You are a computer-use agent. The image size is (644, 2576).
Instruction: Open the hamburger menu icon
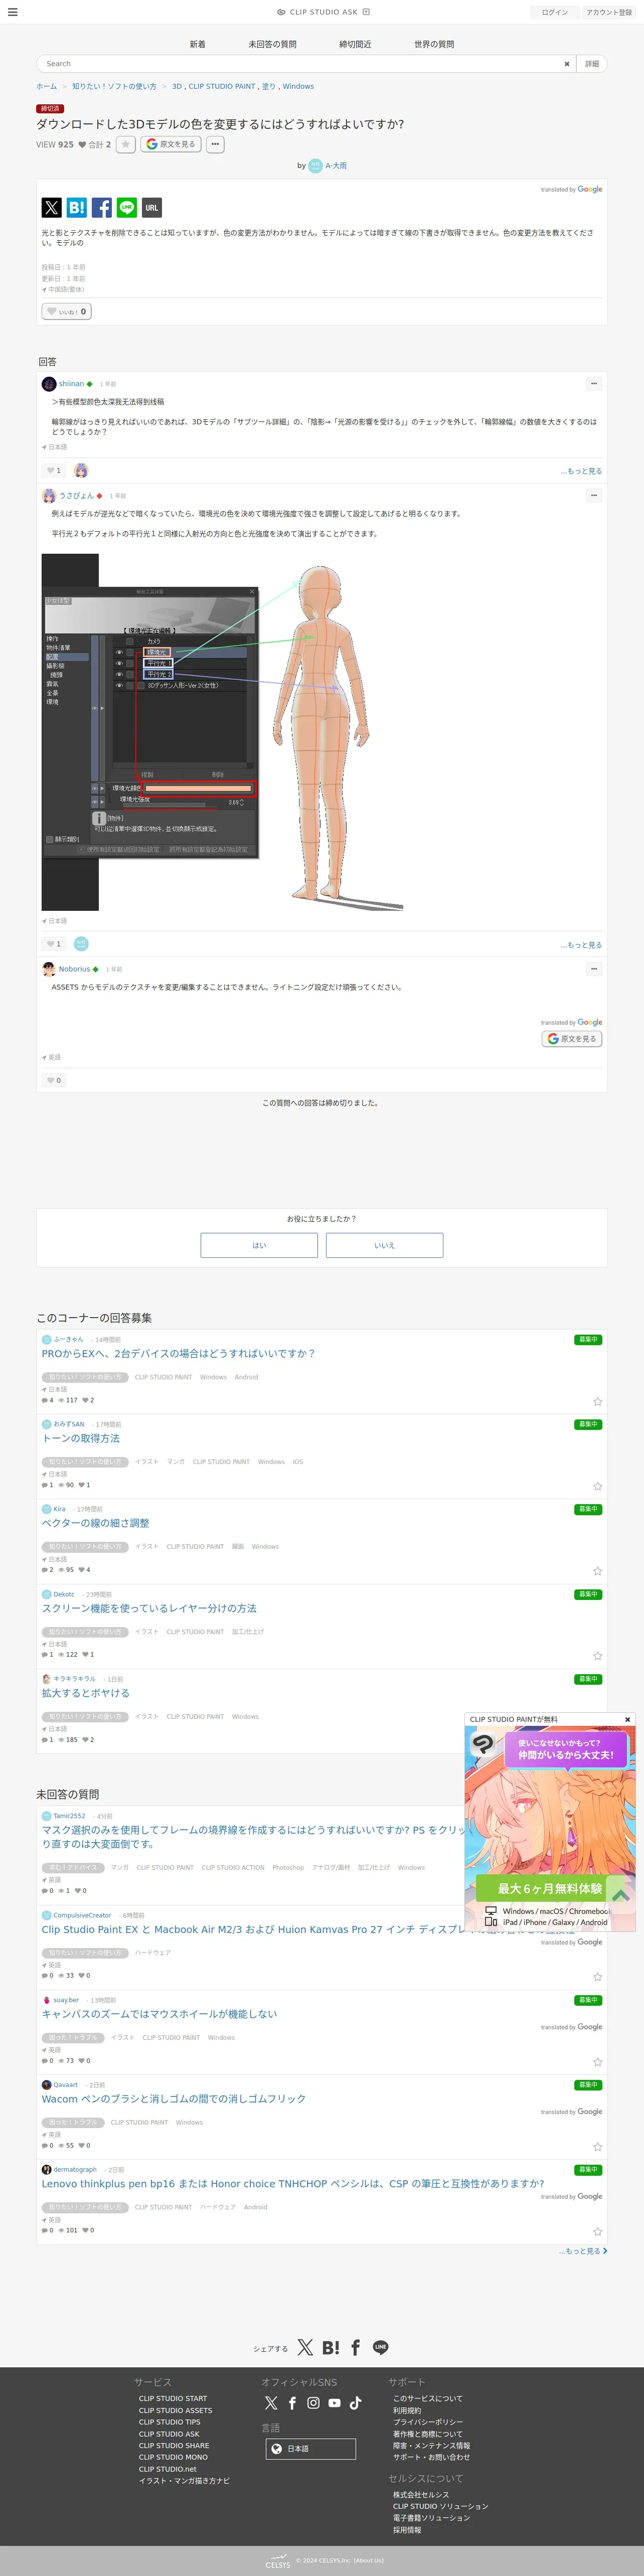13,12
